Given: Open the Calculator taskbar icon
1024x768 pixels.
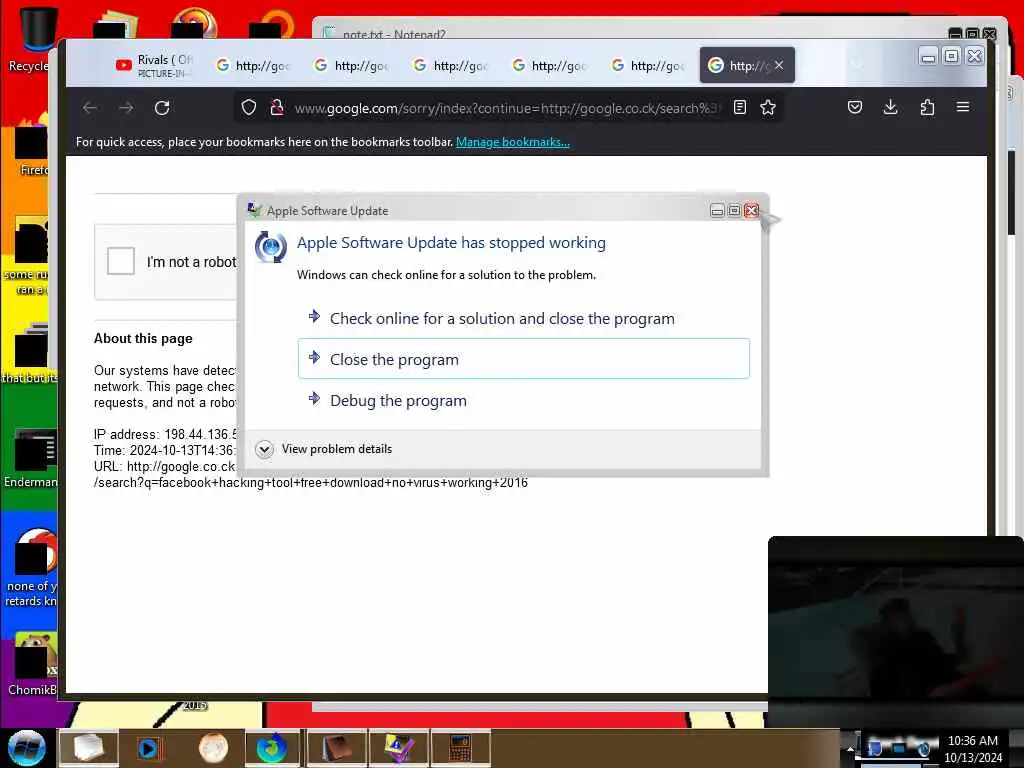Looking at the screenshot, I should coord(460,748).
